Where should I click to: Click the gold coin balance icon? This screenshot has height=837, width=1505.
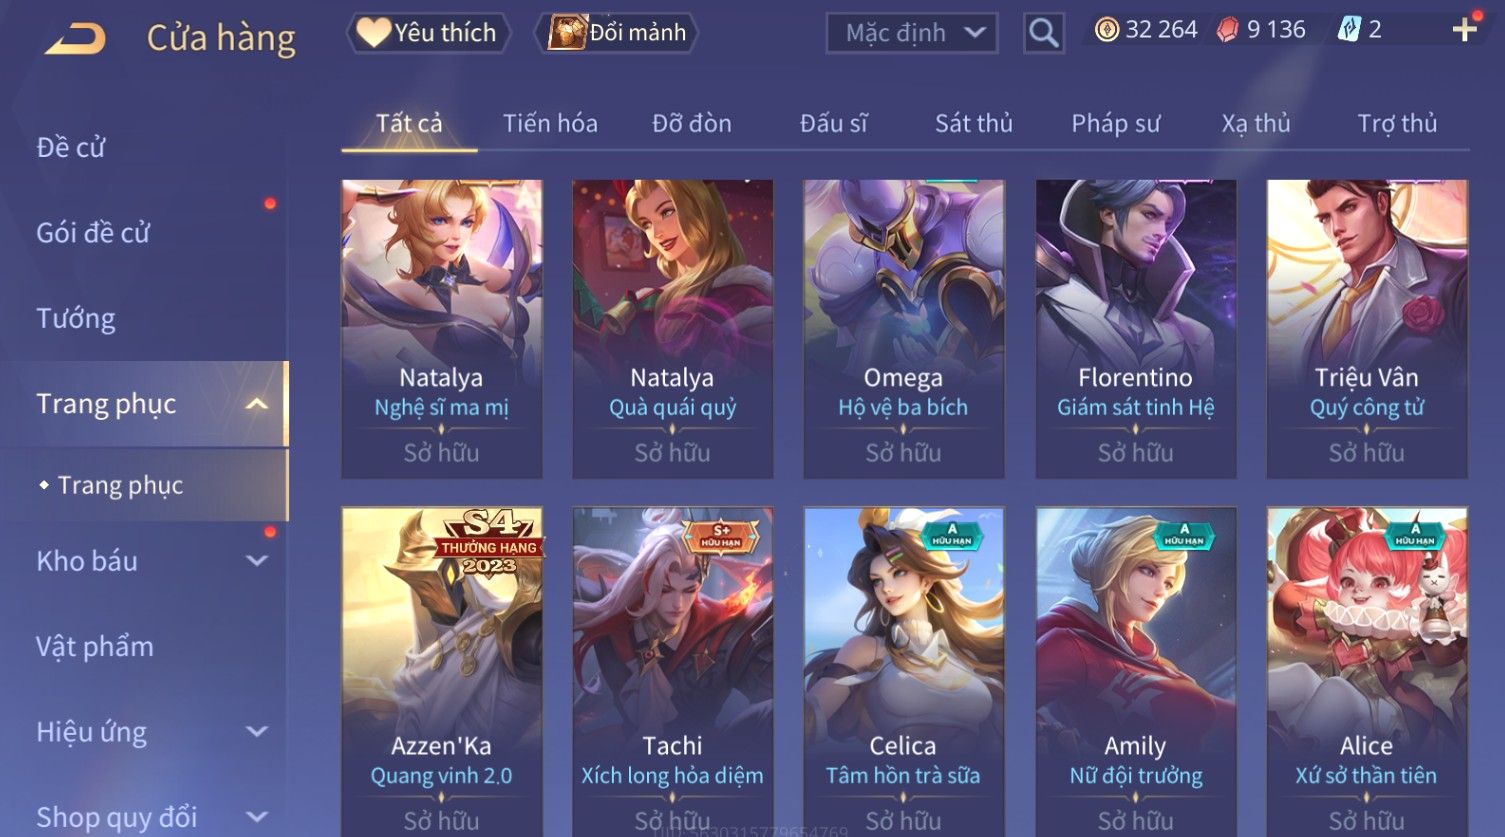coord(1106,30)
